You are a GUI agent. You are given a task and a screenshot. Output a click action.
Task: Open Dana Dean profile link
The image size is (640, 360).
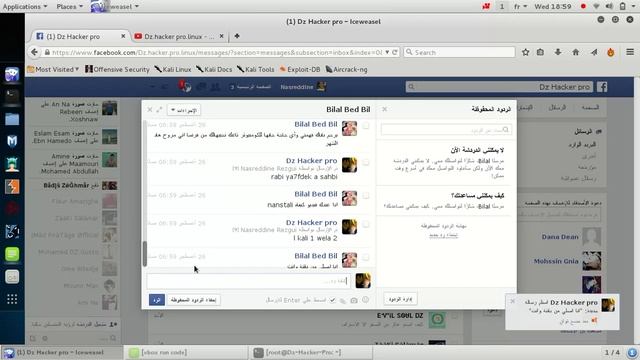coord(560,236)
